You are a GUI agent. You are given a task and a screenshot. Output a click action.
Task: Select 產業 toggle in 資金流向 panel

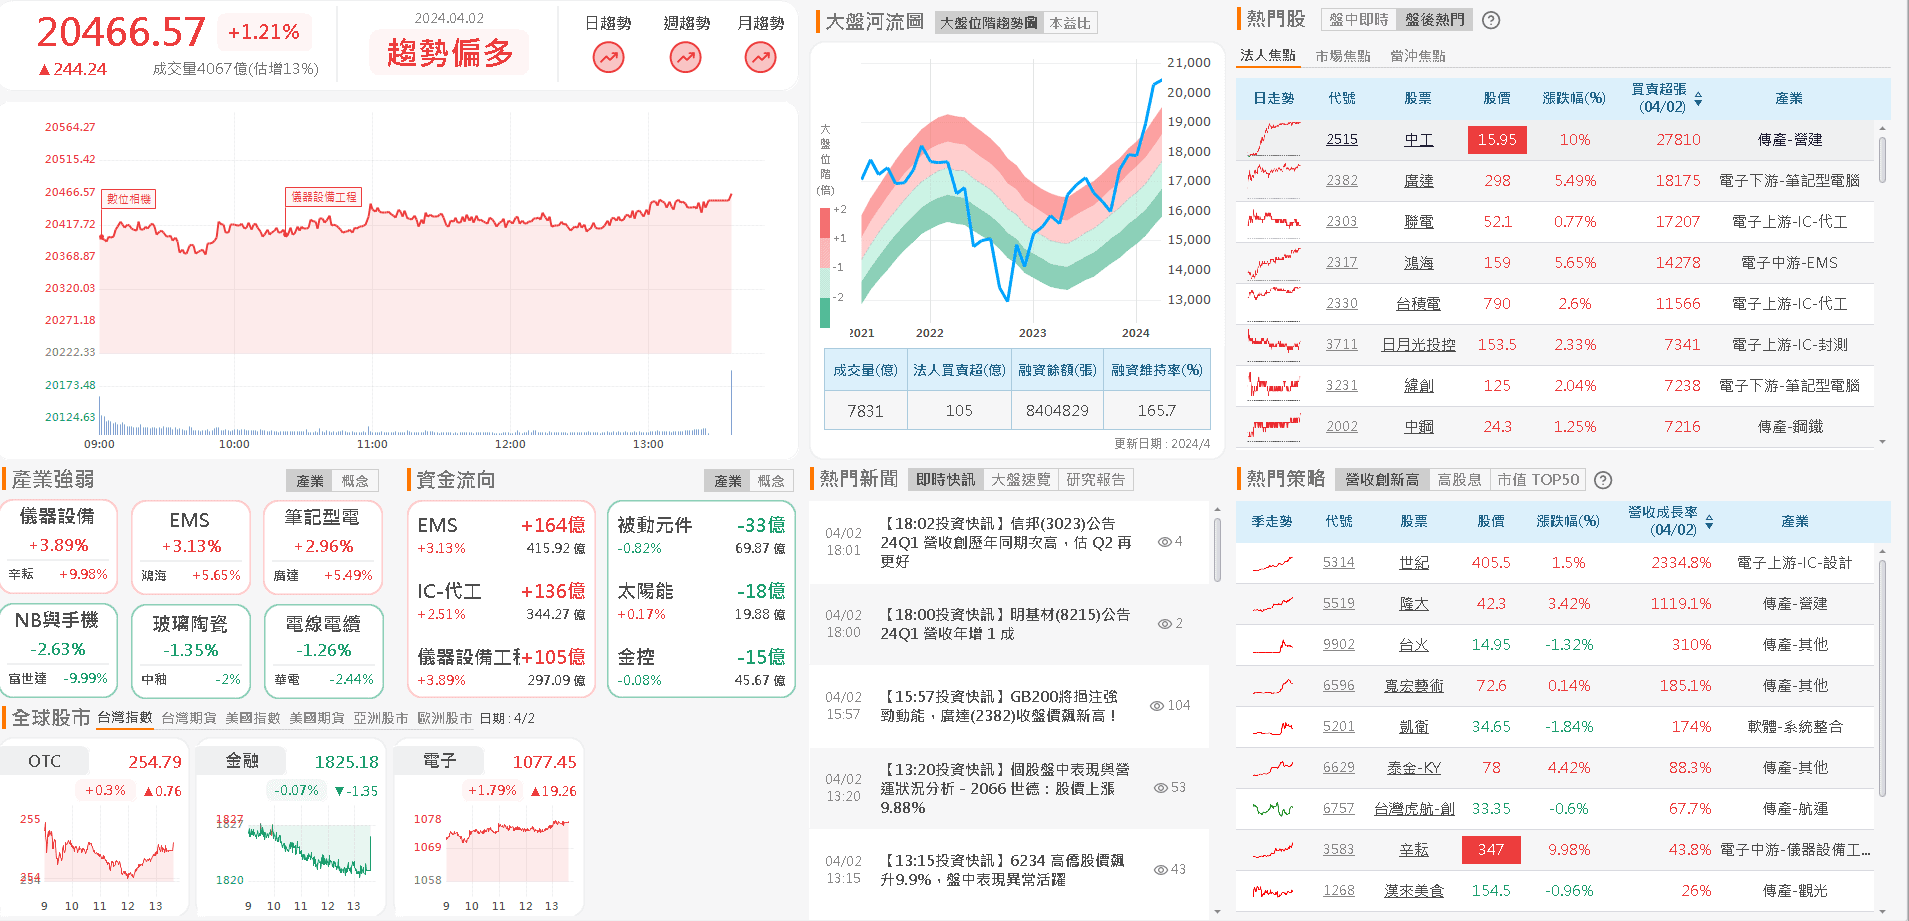click(728, 481)
